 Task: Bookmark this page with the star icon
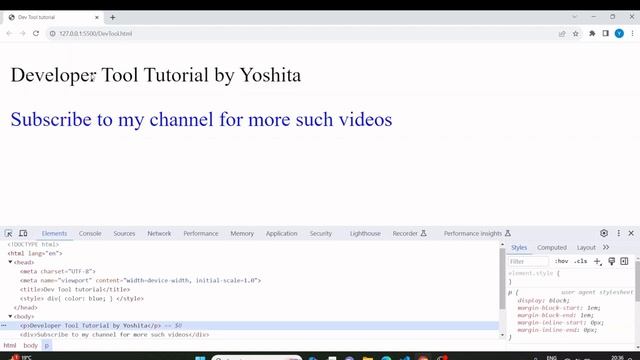tap(576, 33)
